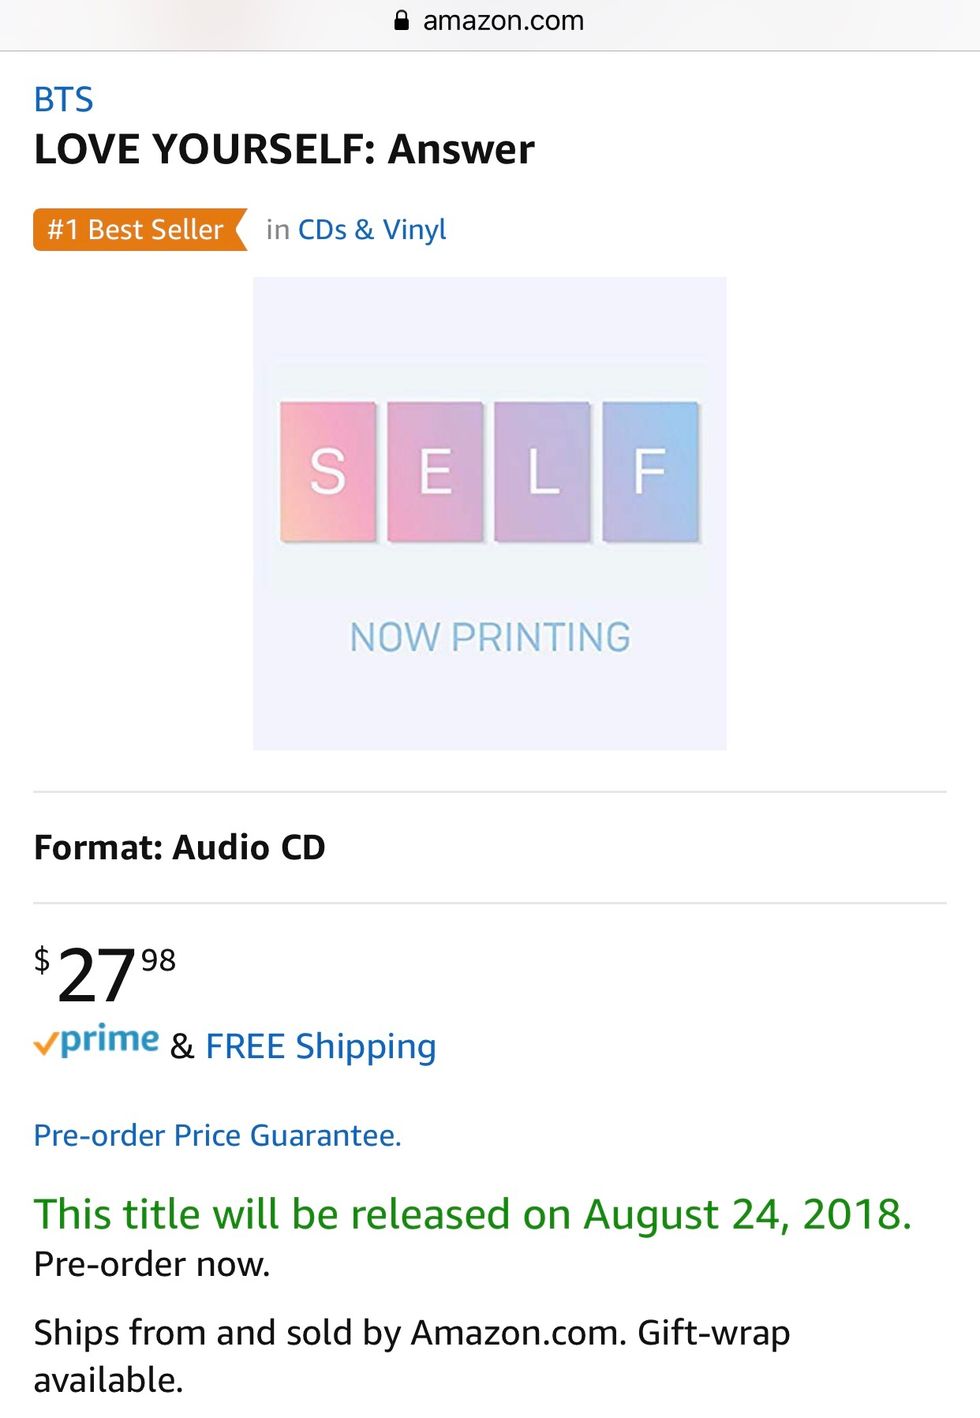980x1418 pixels.
Task: Click the orange Prime checkmark icon
Action: click(x=45, y=1045)
